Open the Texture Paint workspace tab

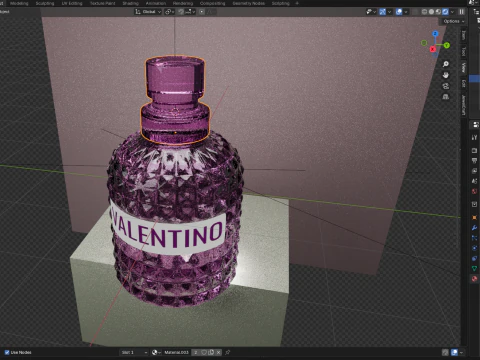(x=102, y=3)
